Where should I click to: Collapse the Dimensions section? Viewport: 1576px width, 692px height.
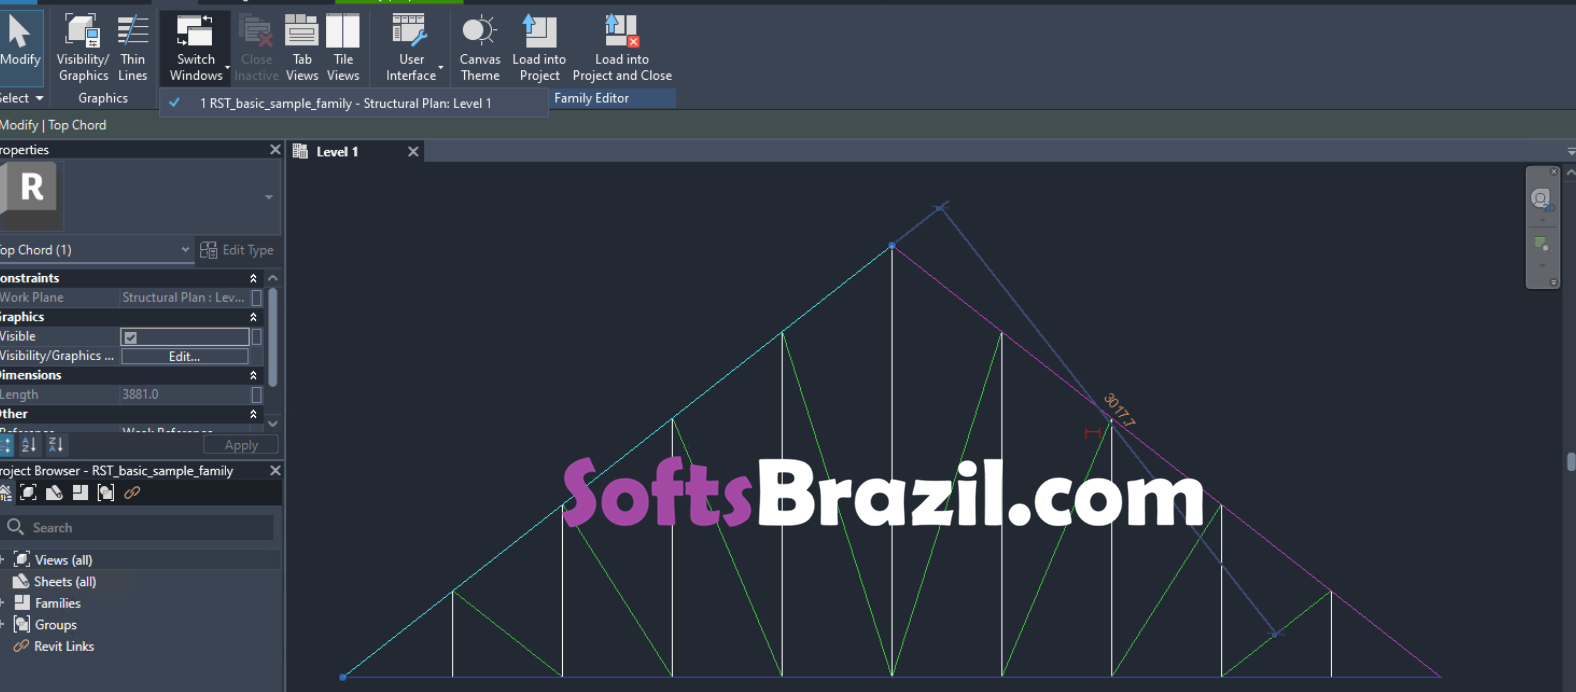click(x=253, y=375)
